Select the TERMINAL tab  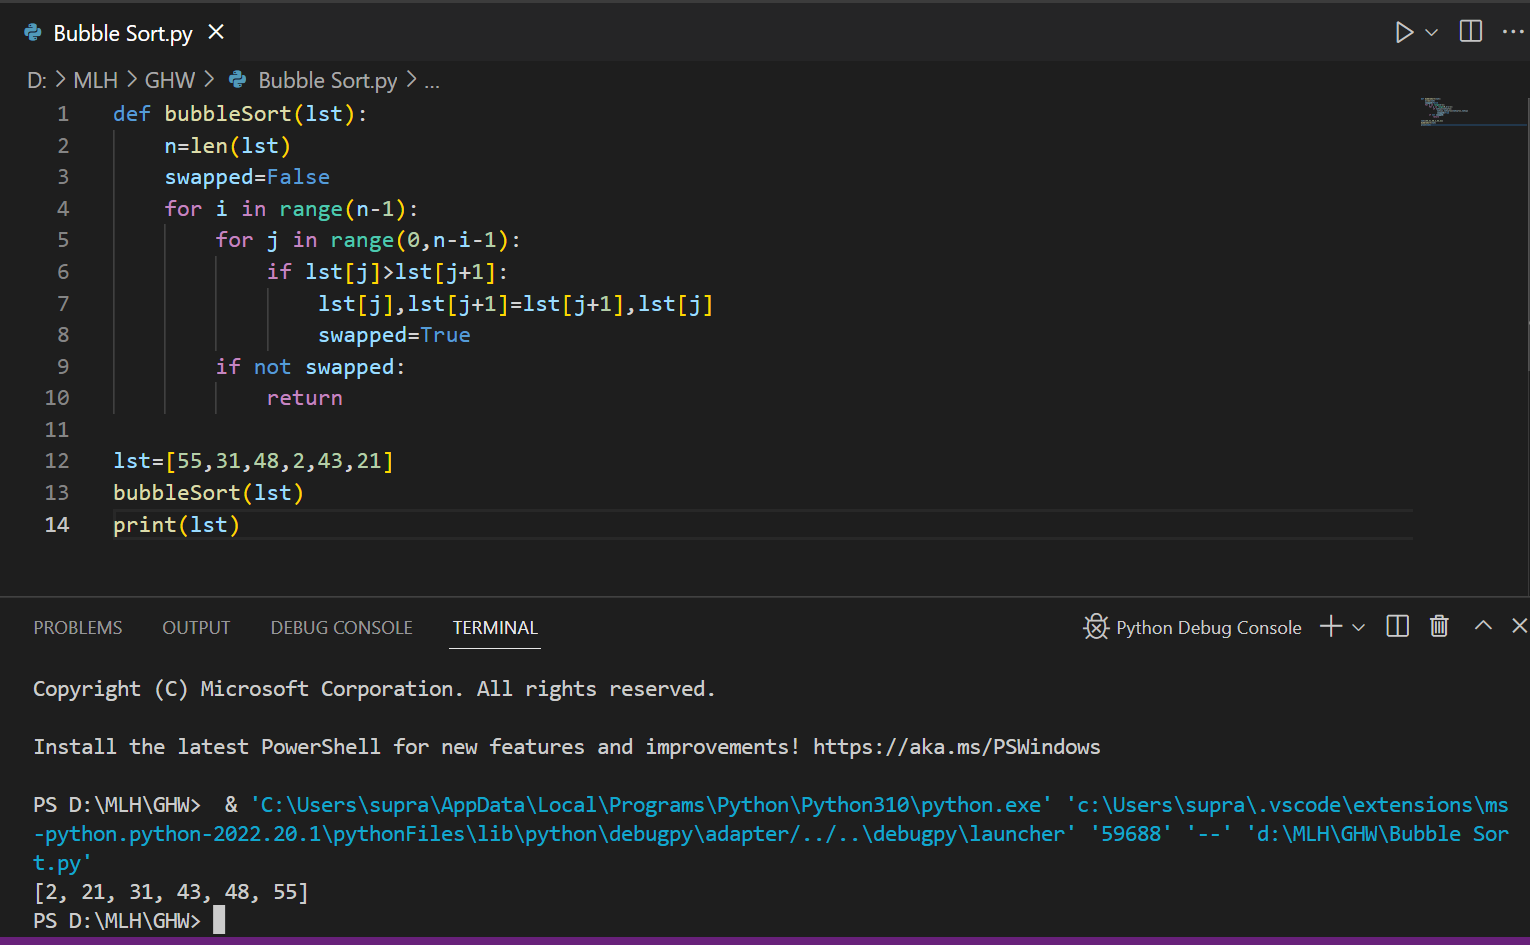495,628
